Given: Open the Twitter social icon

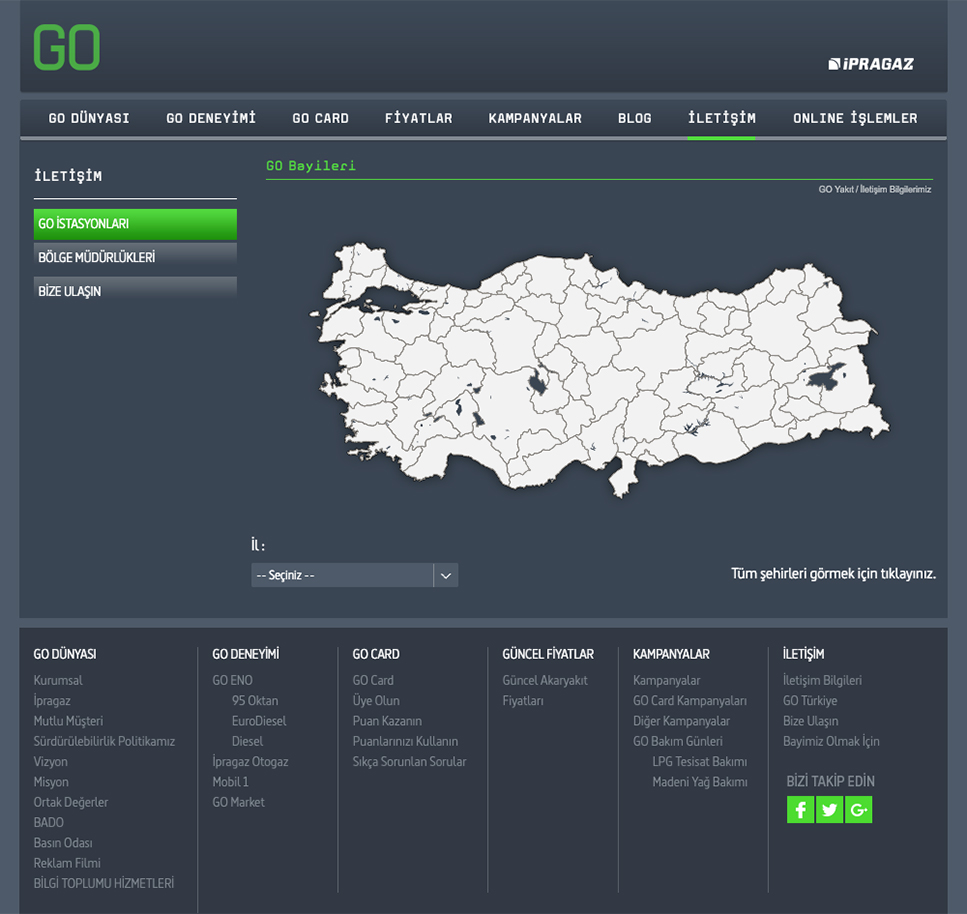Looking at the screenshot, I should [x=829, y=809].
